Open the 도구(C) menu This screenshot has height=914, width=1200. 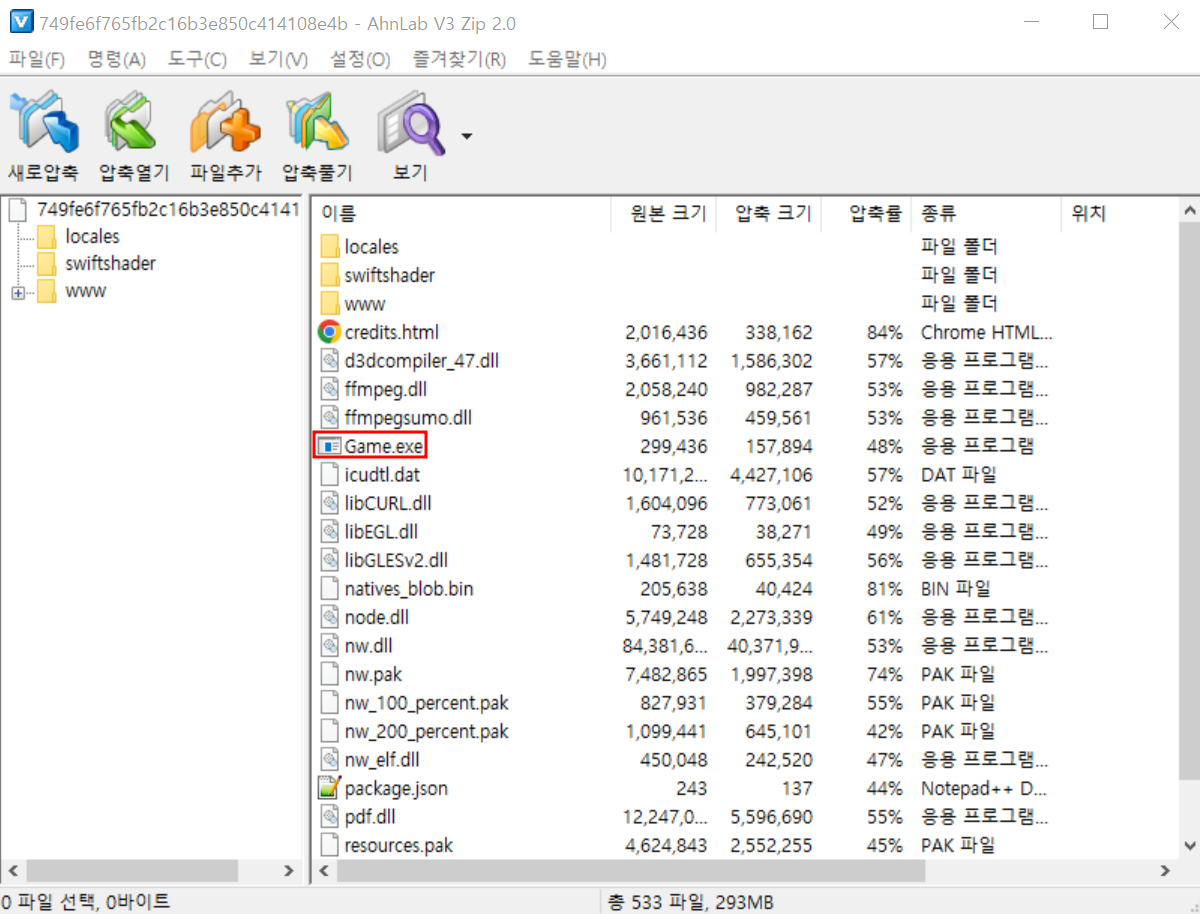pos(196,59)
